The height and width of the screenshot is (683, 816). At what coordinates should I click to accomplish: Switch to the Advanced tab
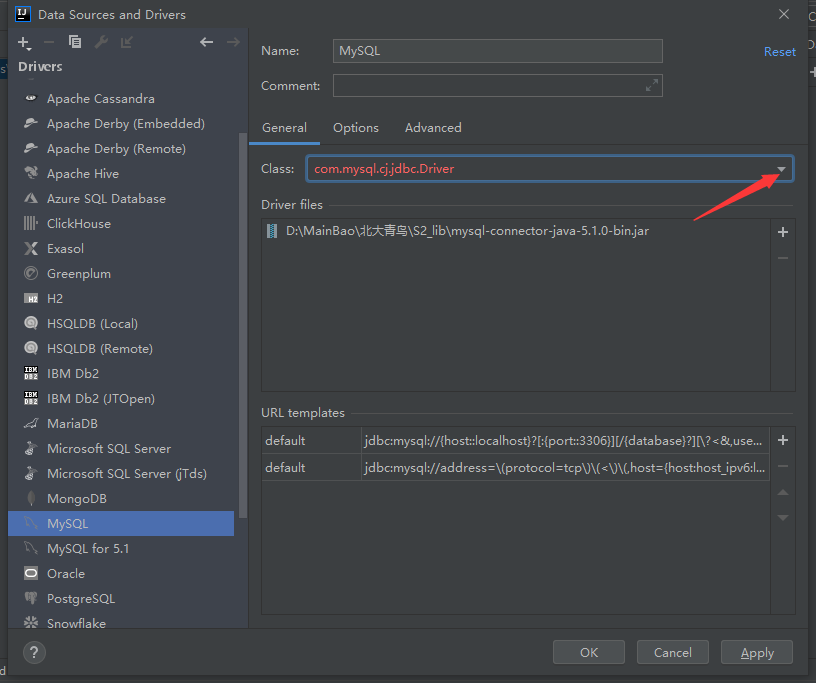(433, 128)
